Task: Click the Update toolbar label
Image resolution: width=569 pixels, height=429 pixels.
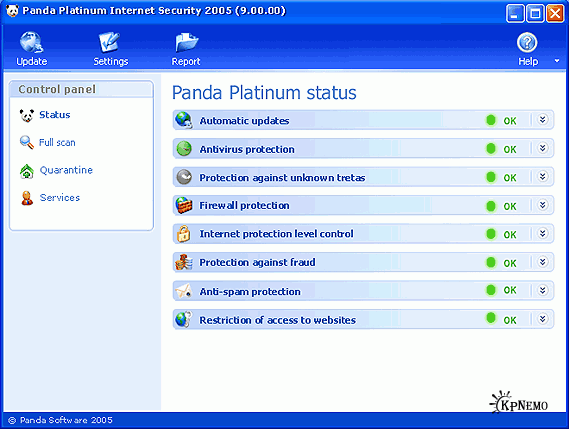Action: coord(32,61)
